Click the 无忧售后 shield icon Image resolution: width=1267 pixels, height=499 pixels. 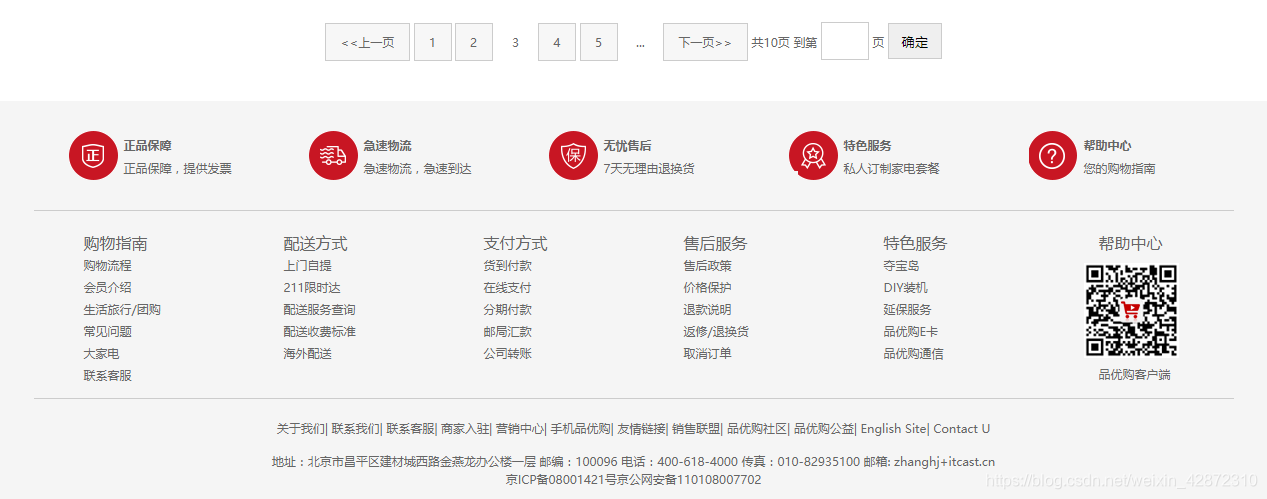[x=573, y=156]
